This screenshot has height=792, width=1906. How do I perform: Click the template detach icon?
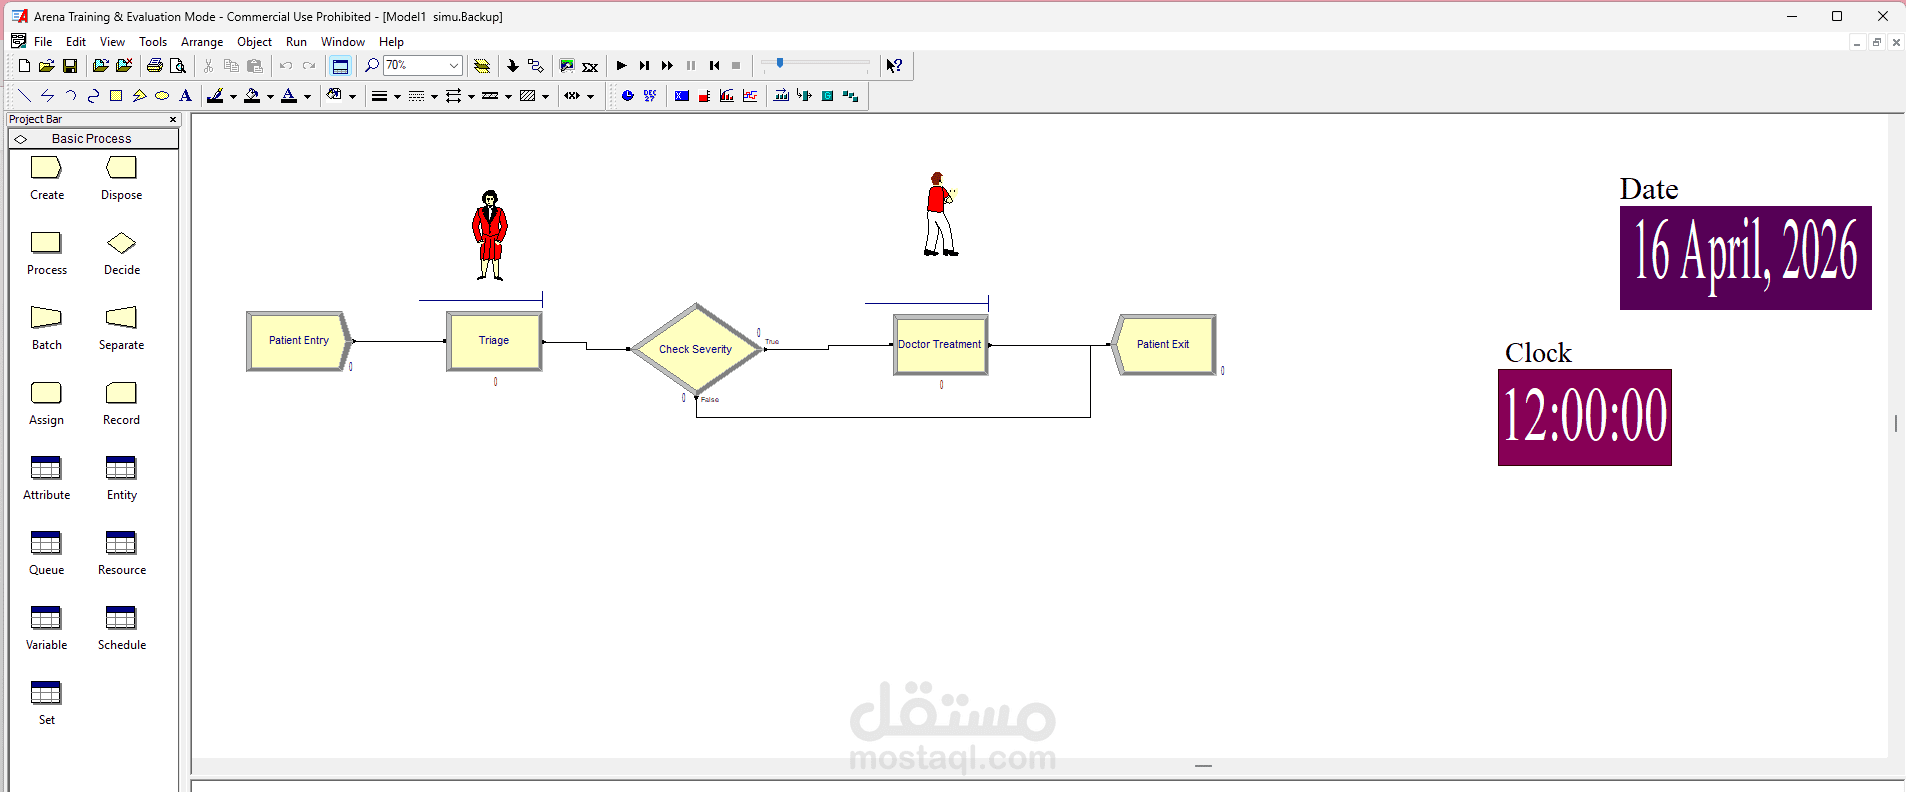coord(124,66)
